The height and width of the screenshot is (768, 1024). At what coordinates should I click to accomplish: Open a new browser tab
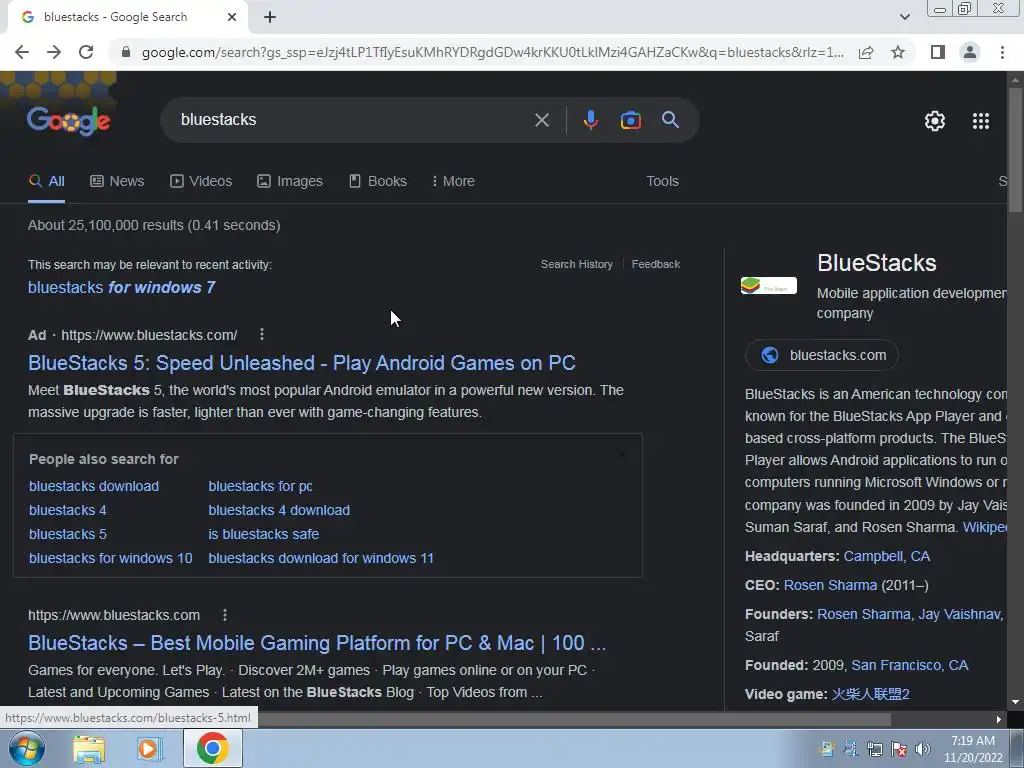point(270,18)
